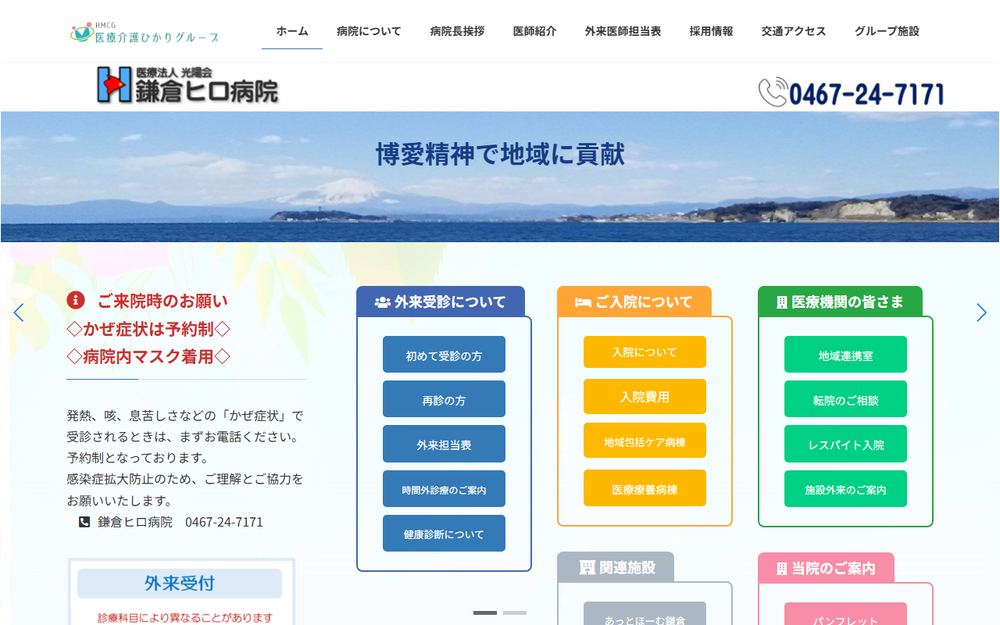Click the icon on 関連施設 tab
This screenshot has height=625, width=1000.
tap(587, 568)
